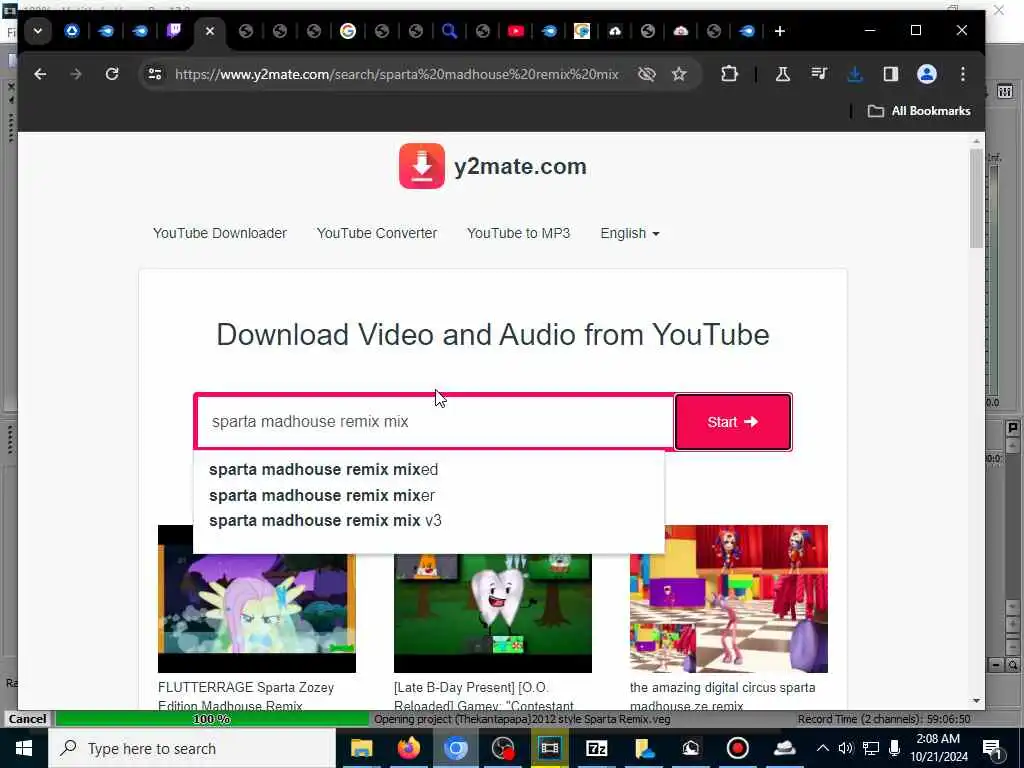Open the red record-button app in taskbar
The height and width of the screenshot is (768, 1024).
tap(738, 748)
